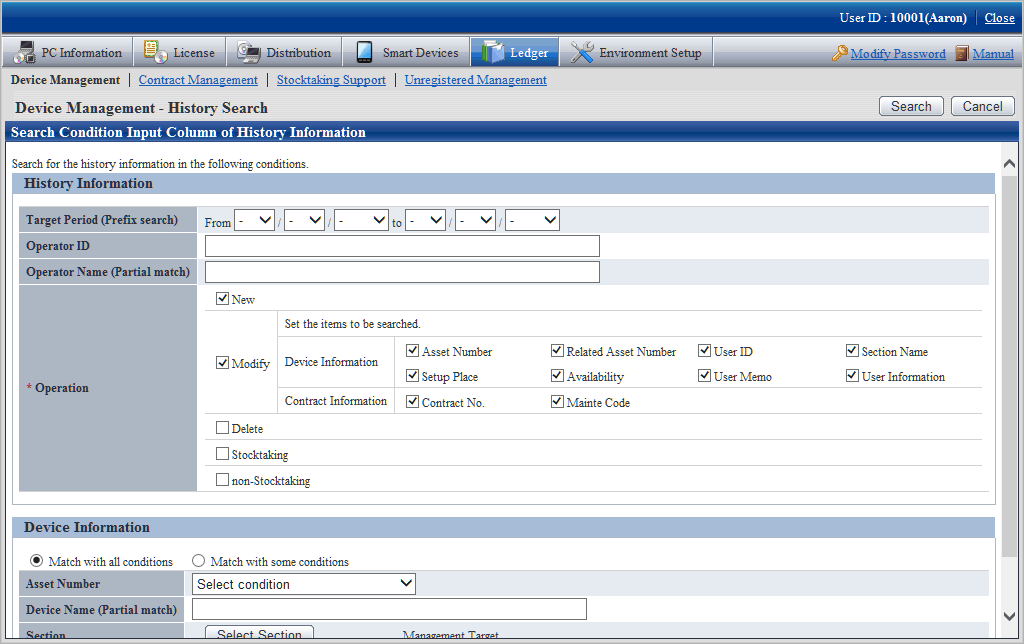Screen dimensions: 1024x644
Task: Open the Smart Devices tab
Action: (407, 52)
